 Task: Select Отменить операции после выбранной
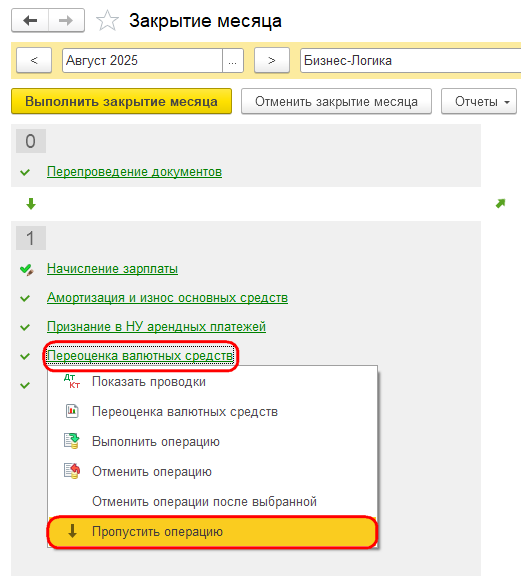[212, 501]
